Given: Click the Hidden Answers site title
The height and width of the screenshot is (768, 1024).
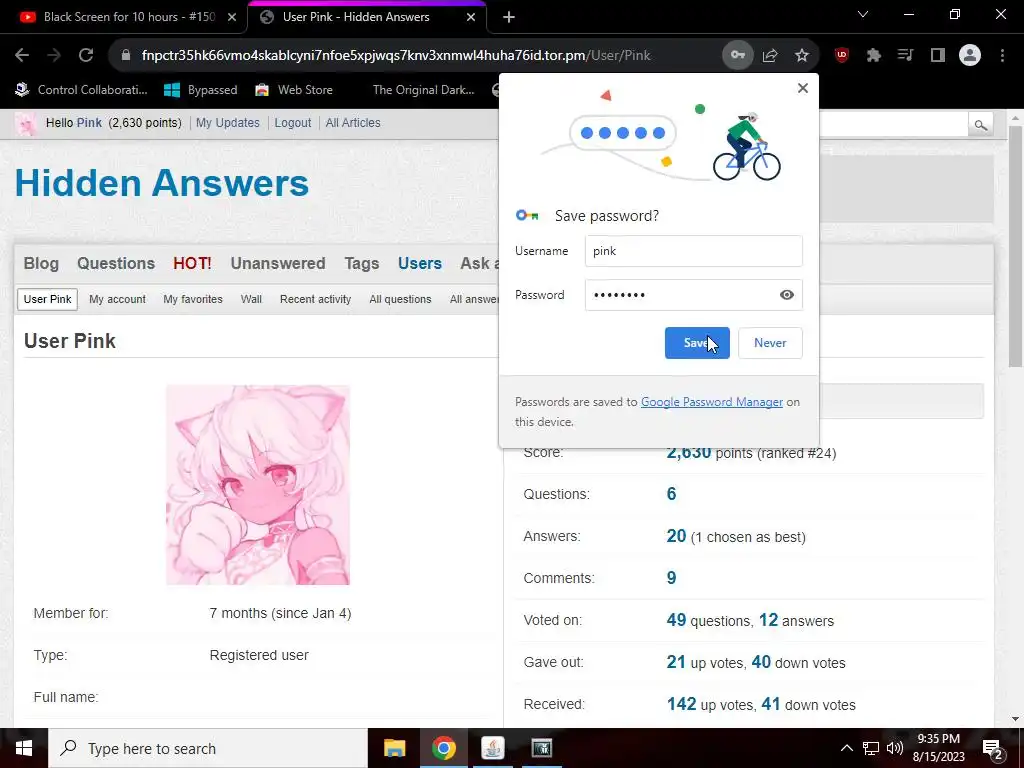Looking at the screenshot, I should pyautogui.click(x=161, y=184).
